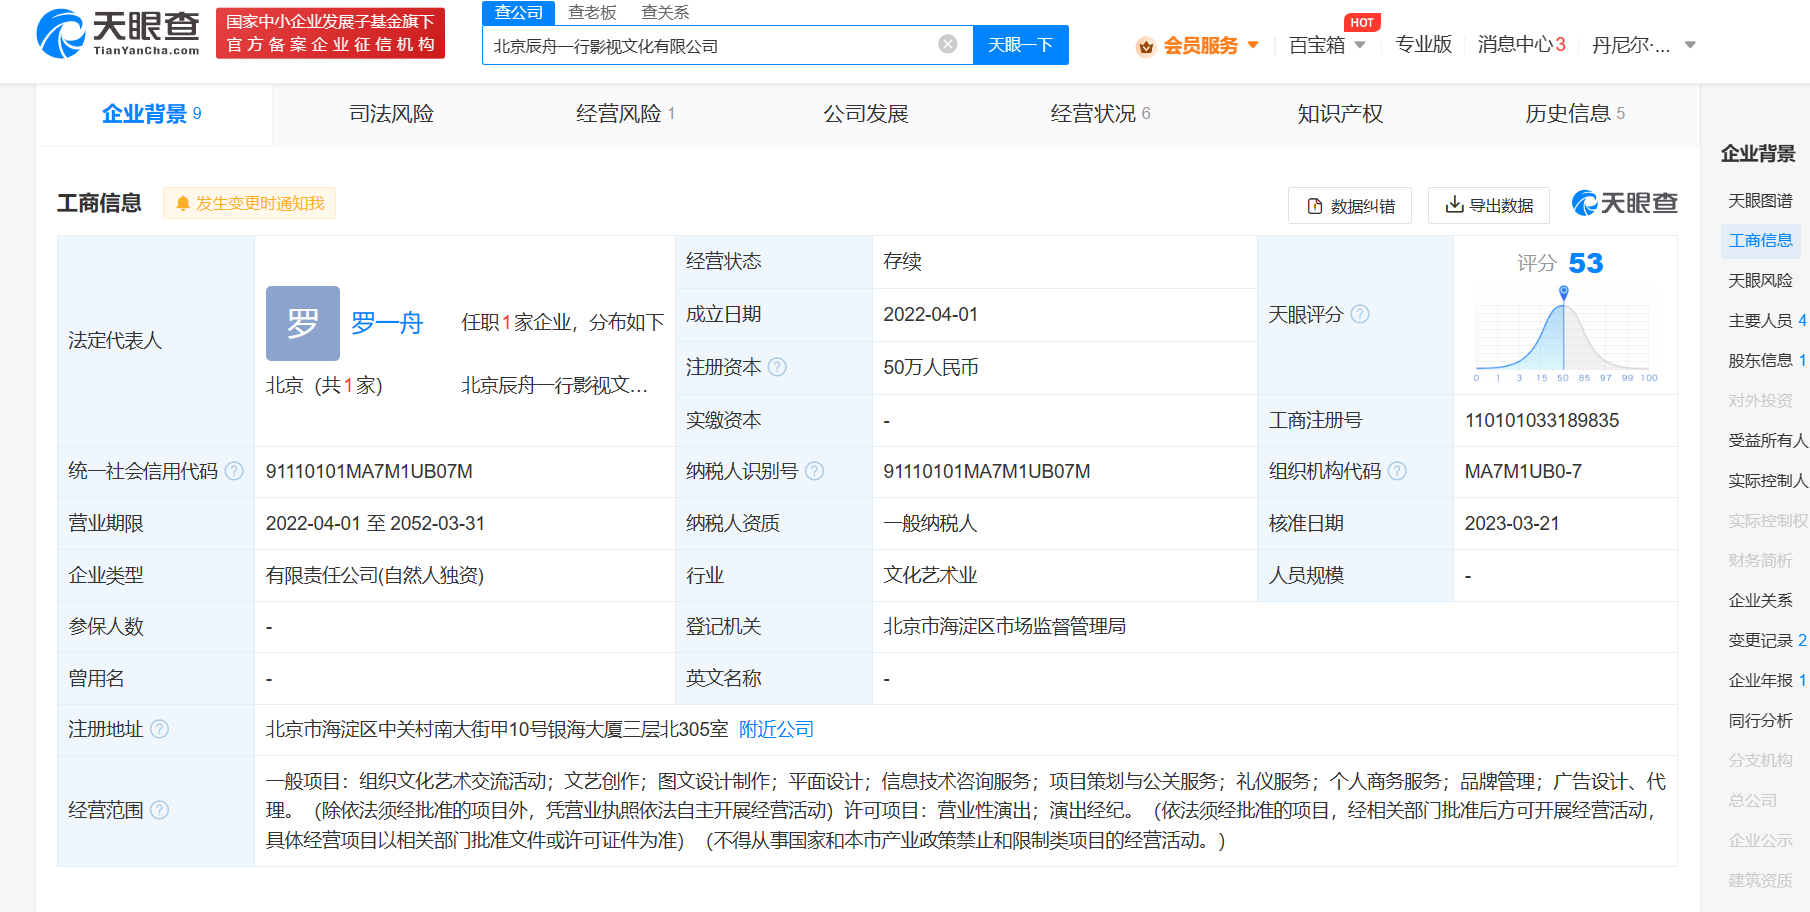Open the 百宝箱 dropdown menu

click(x=1325, y=45)
